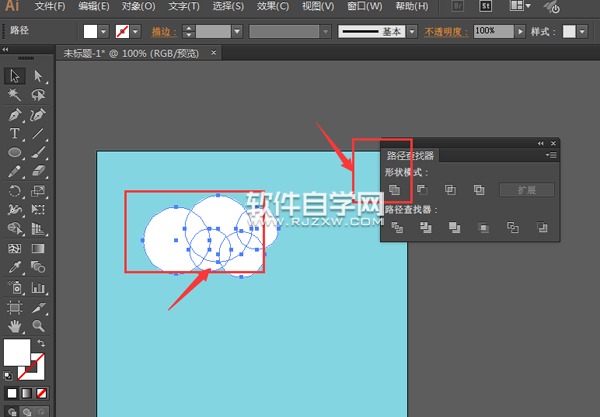
Task: Click the 描边 stroke link
Action: 164,31
